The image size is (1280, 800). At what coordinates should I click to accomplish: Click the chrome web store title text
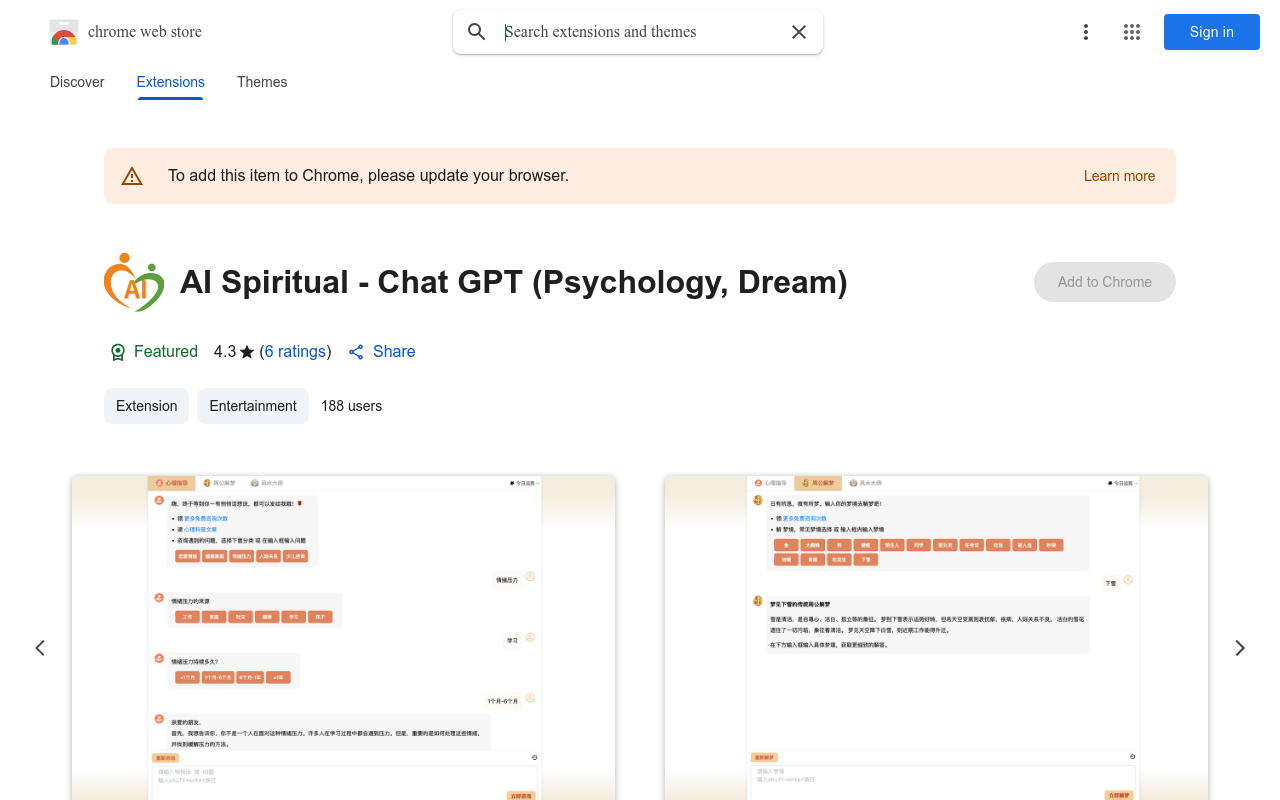coord(145,32)
